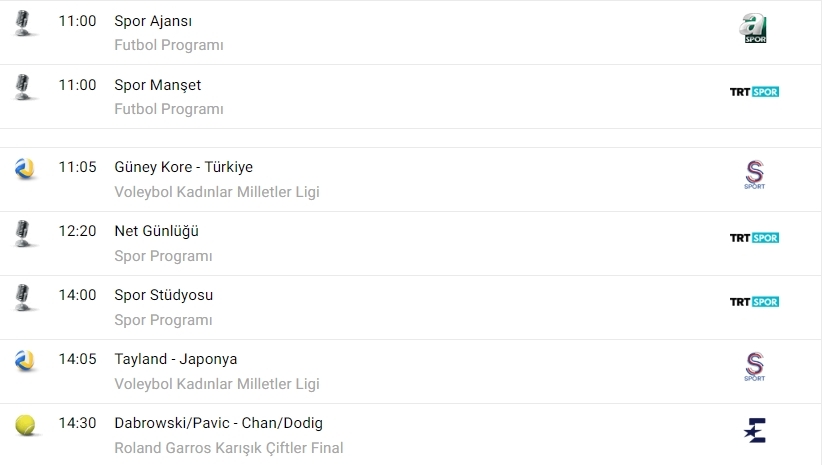Click TRT Spor logo in Spor Stüdyosu row

click(x=754, y=302)
